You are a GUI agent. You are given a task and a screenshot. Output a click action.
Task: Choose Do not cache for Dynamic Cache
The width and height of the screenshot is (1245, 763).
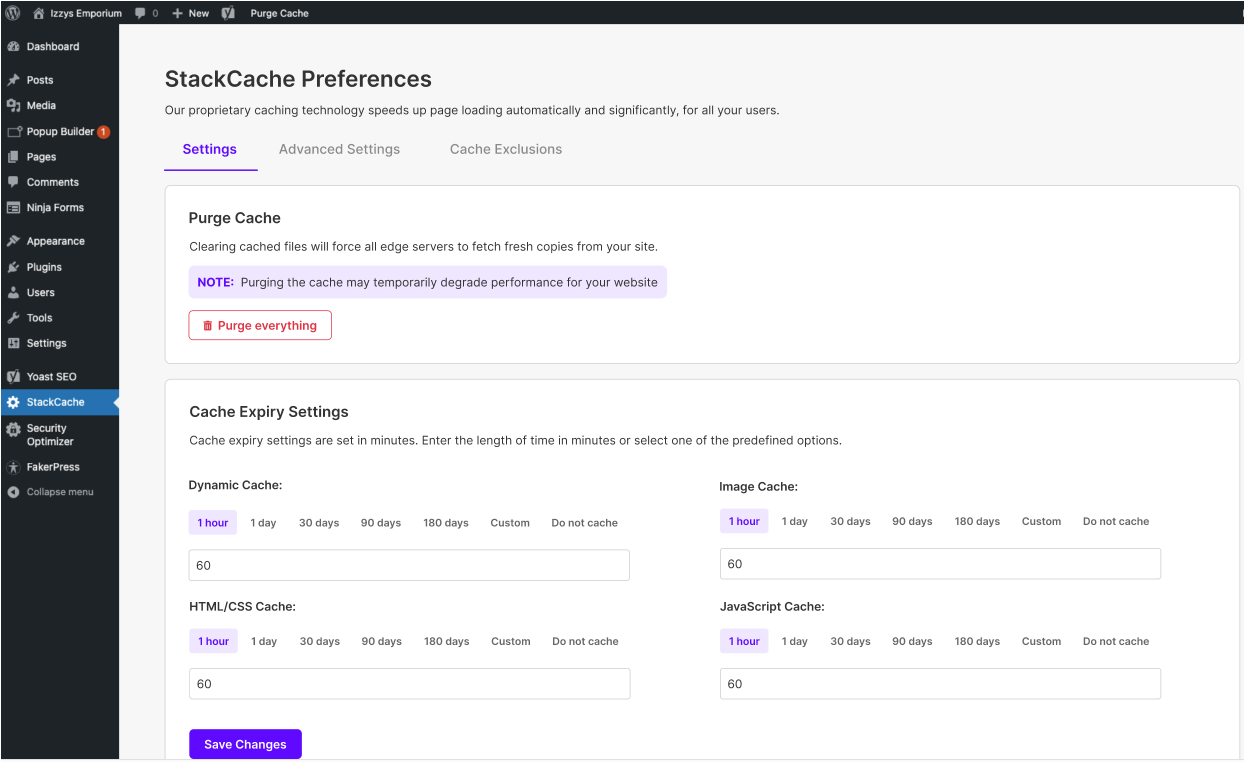coord(585,523)
